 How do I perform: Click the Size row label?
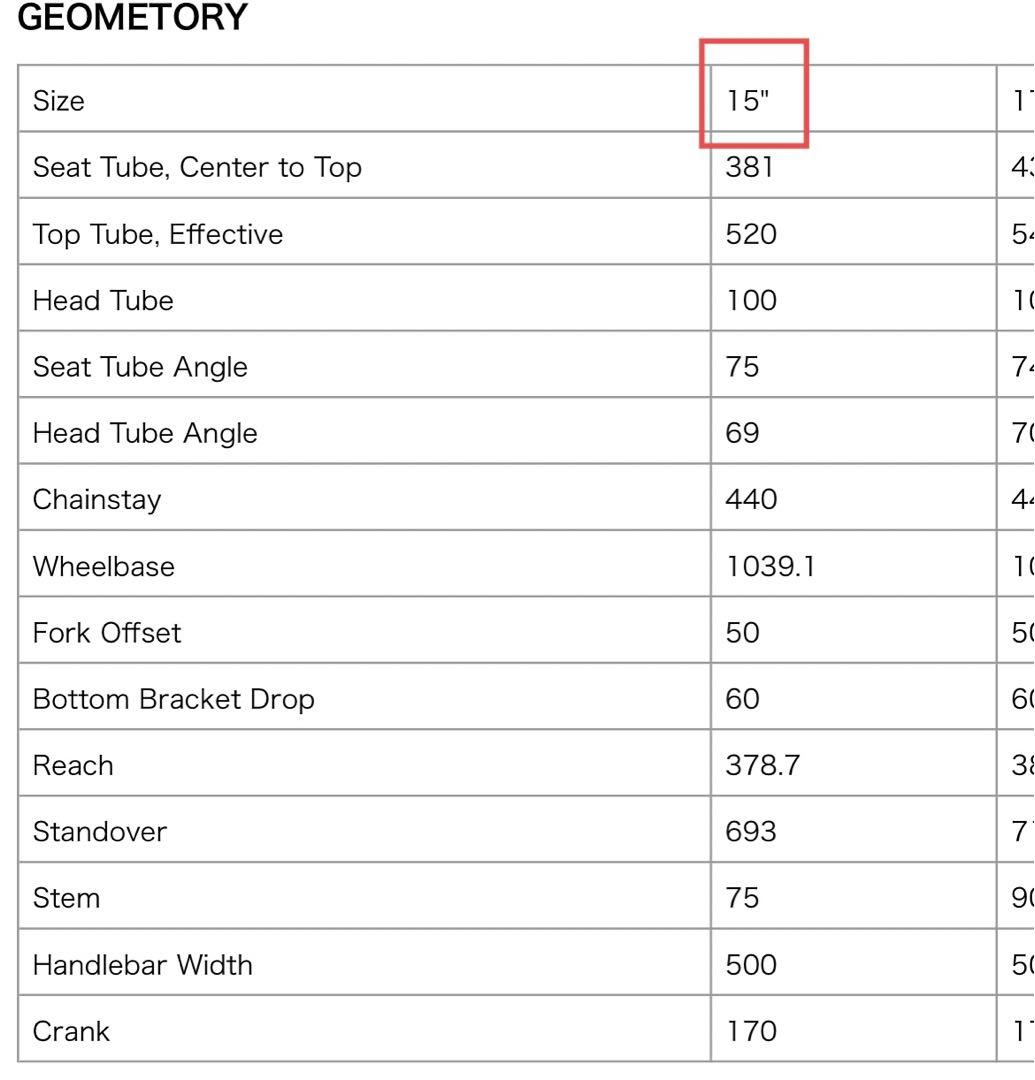point(58,101)
